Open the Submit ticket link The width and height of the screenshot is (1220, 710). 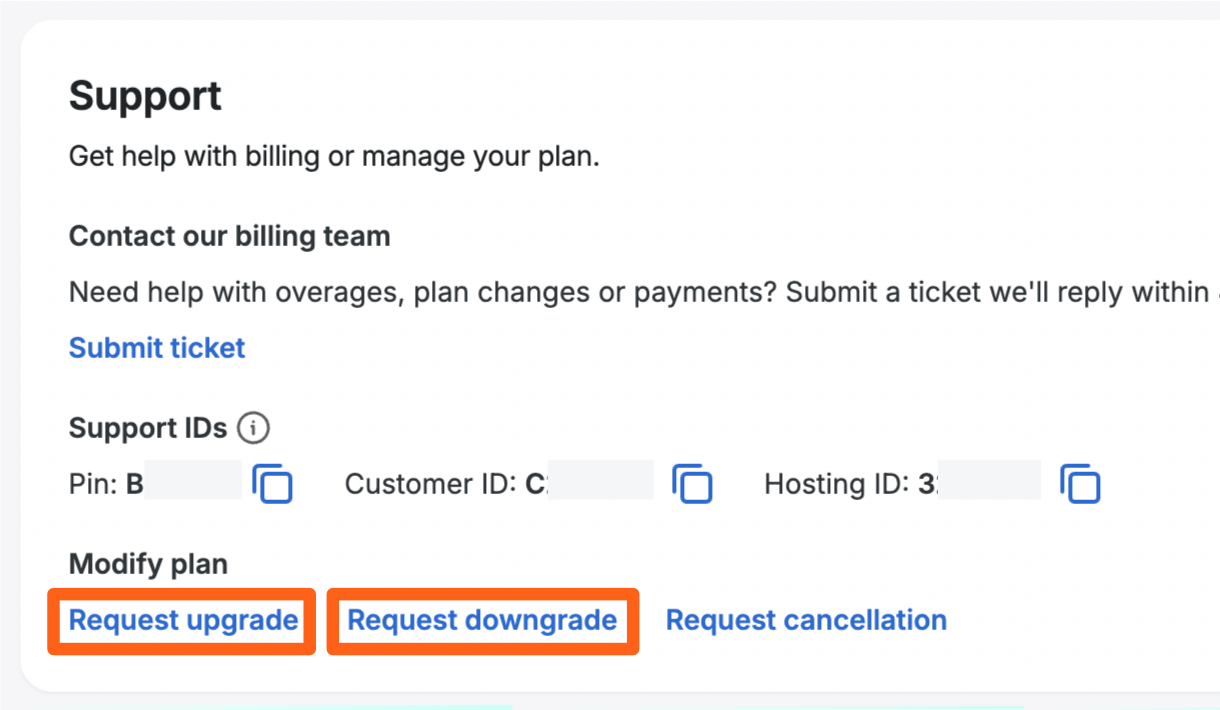(157, 348)
